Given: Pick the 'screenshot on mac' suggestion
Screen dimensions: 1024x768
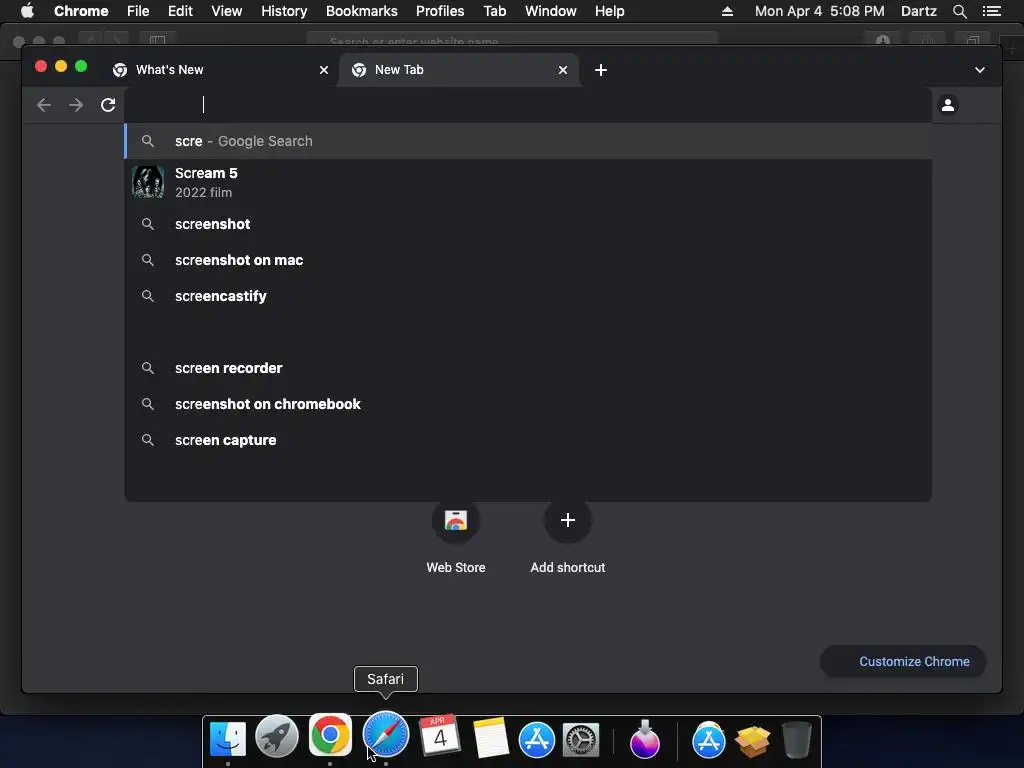Looking at the screenshot, I should point(528,260).
